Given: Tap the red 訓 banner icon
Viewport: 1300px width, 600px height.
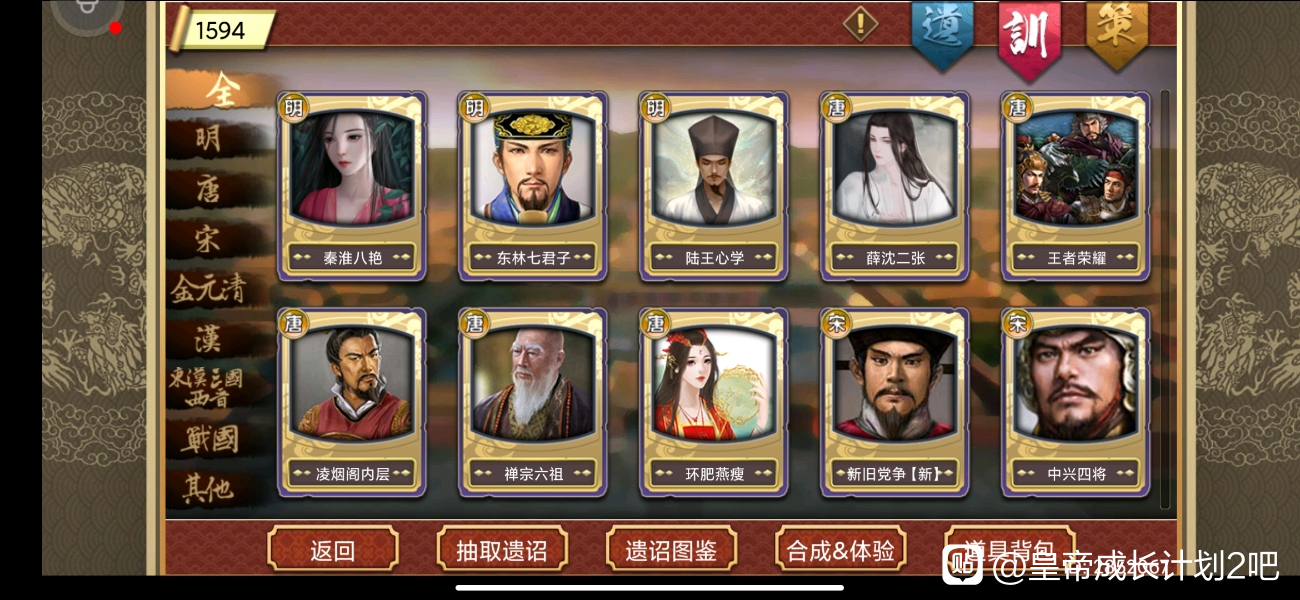Looking at the screenshot, I should click(1029, 37).
